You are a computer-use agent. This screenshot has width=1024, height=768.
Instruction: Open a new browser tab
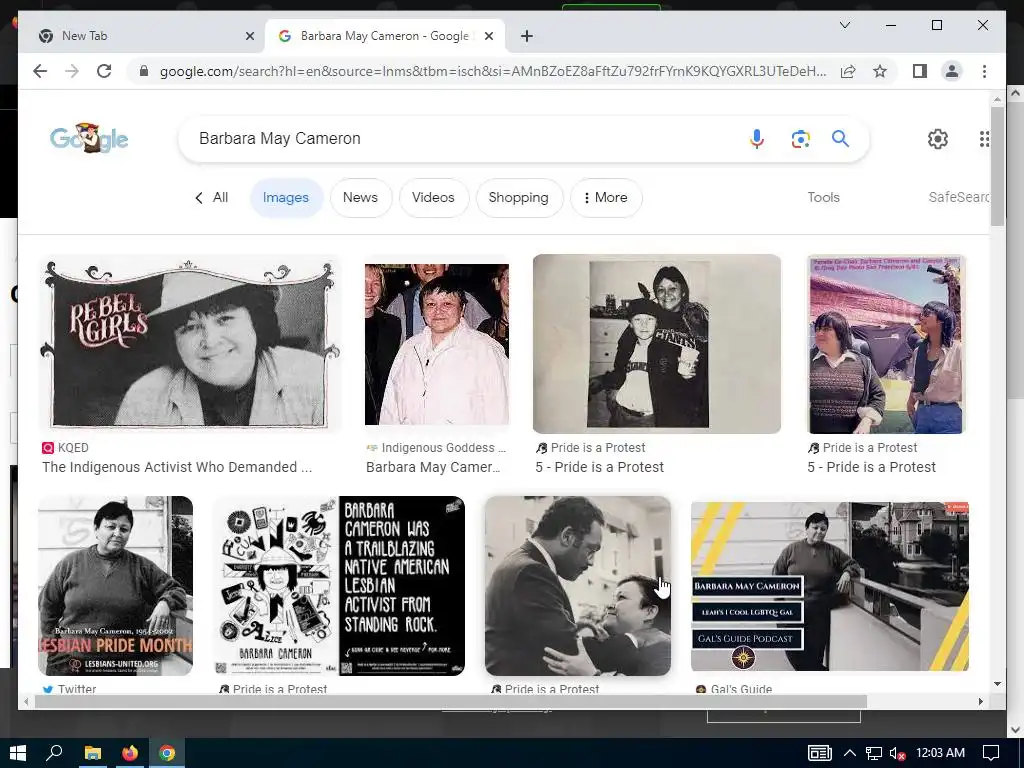pos(527,36)
